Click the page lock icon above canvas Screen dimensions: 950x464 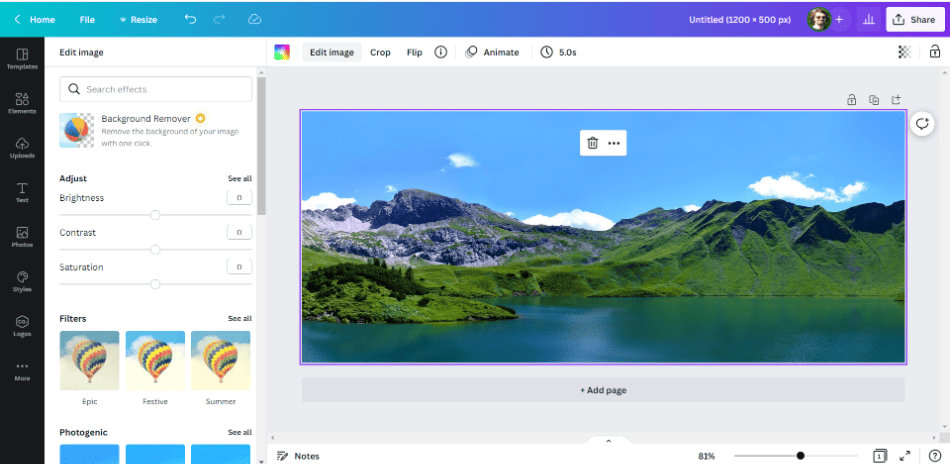[x=851, y=99]
